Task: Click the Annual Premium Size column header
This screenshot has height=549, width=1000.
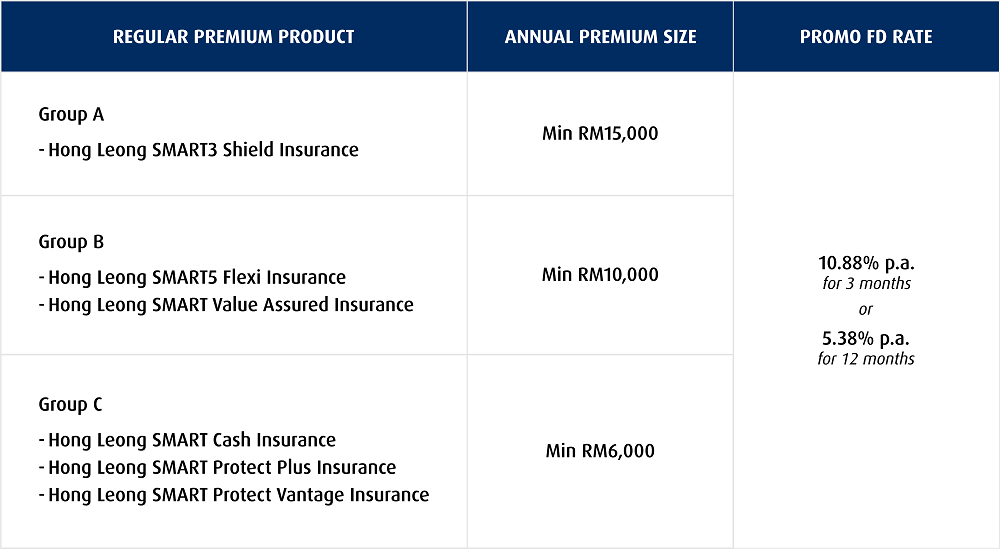Action: 600,36
